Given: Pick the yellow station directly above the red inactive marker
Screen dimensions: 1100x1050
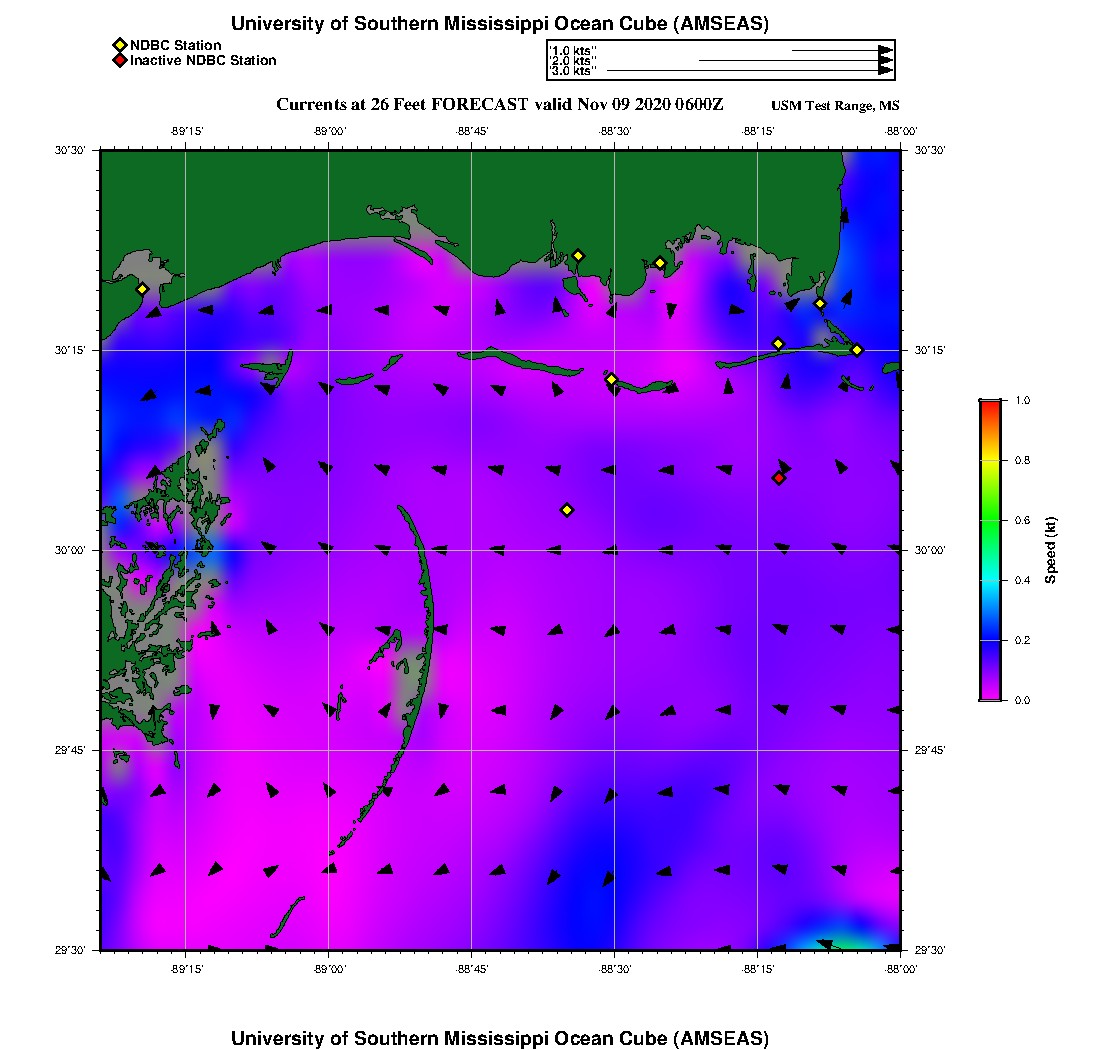Looking at the screenshot, I should [x=778, y=344].
